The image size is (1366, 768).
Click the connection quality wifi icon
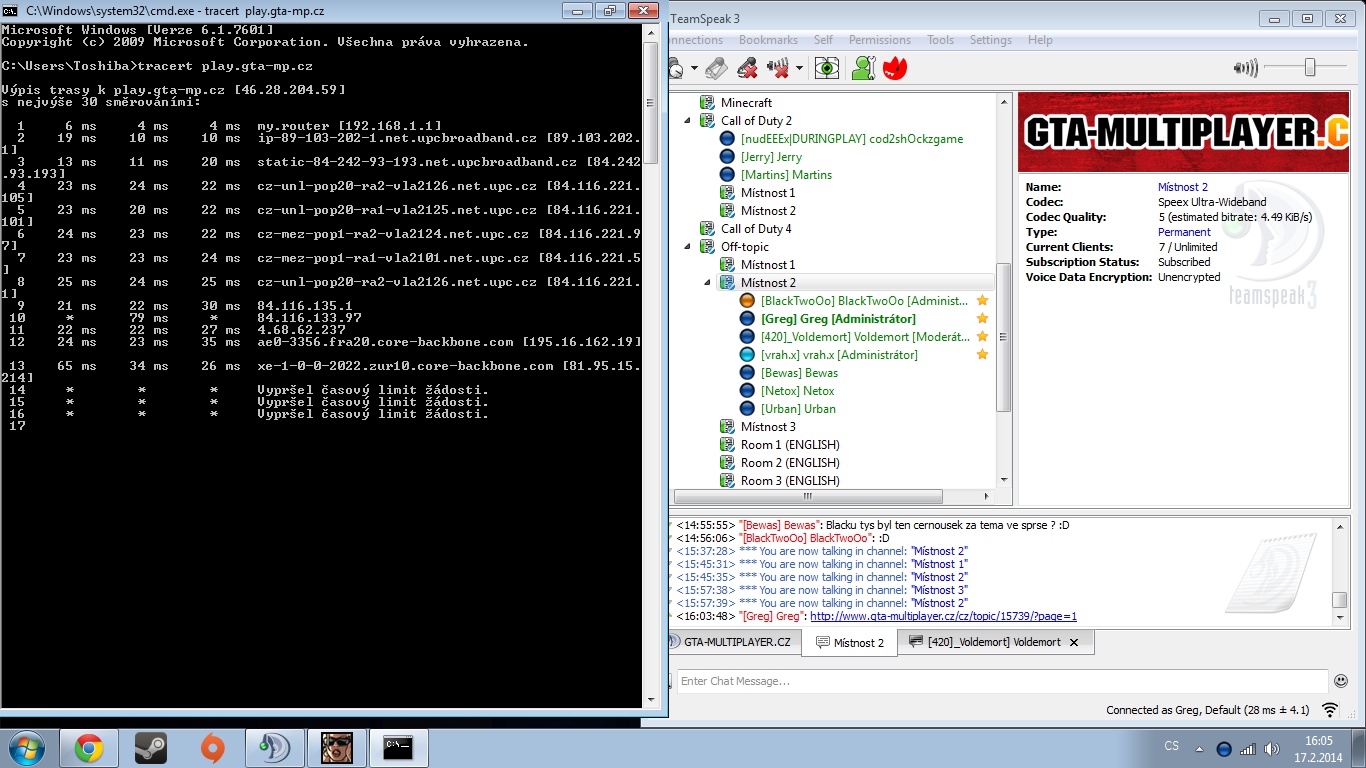1330,710
